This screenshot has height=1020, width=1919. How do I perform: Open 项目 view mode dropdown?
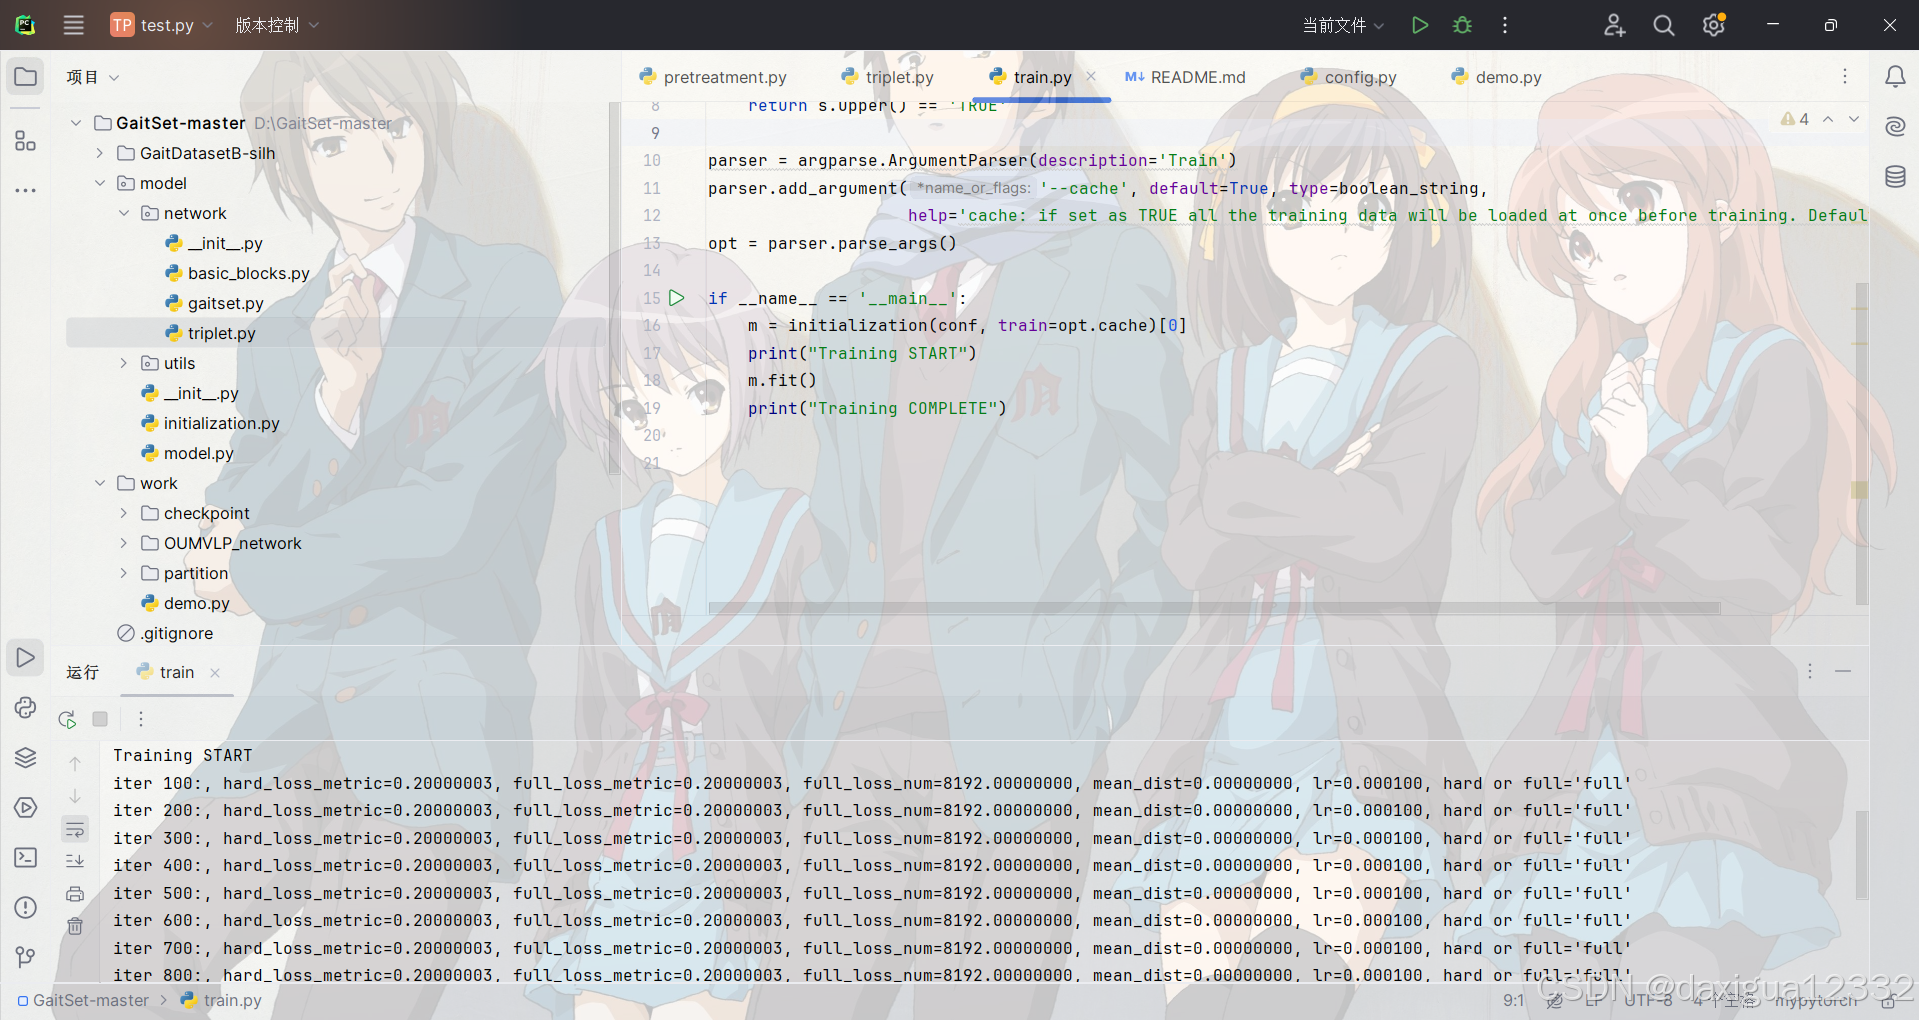pos(93,77)
